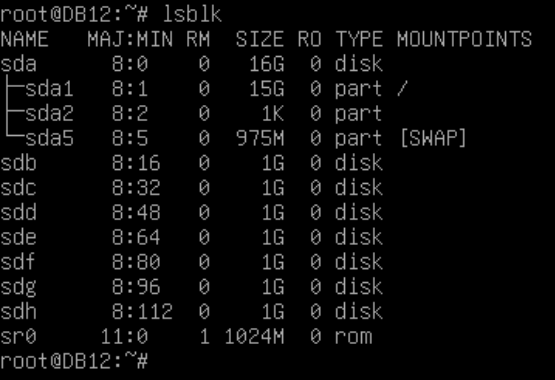Select the sda disk name
The width and height of the screenshot is (555, 380).
click(x=18, y=64)
